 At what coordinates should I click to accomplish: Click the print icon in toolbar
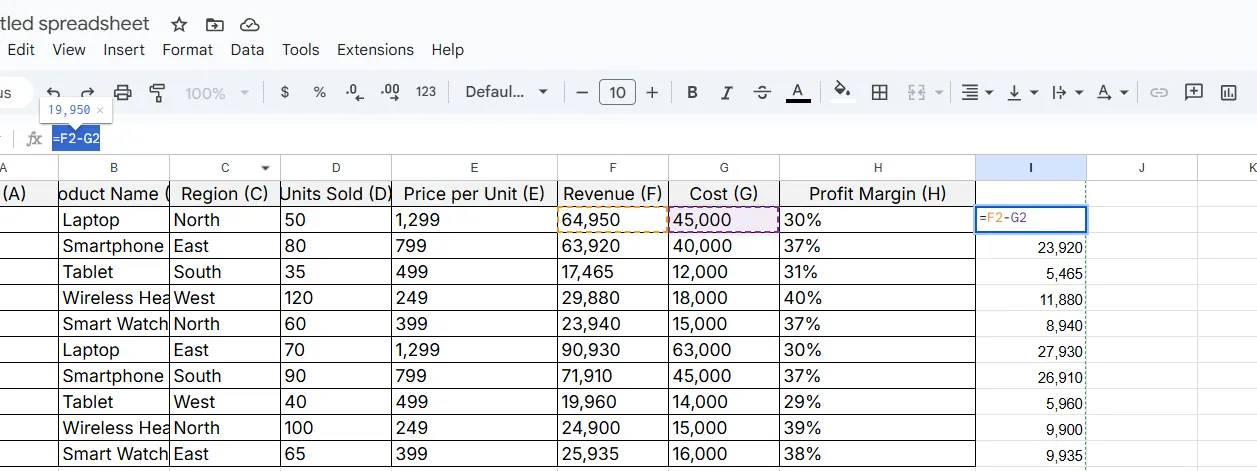tap(123, 93)
